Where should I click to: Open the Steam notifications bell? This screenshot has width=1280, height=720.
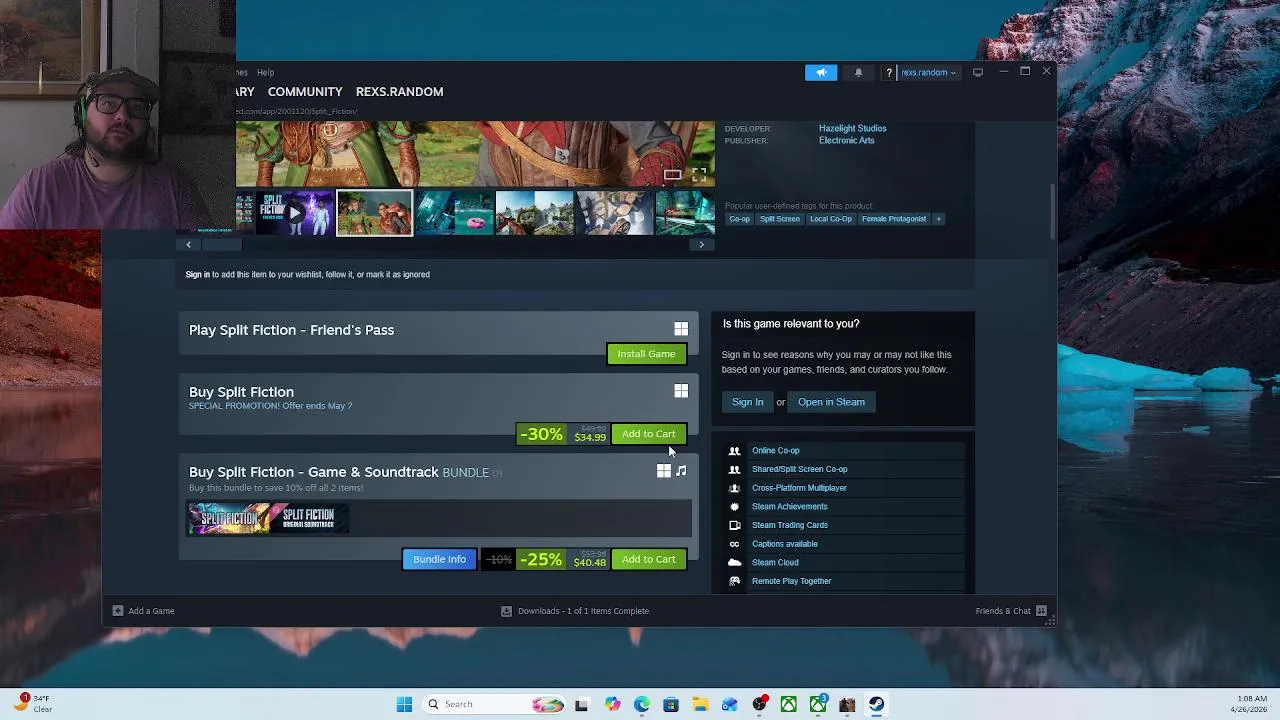tap(858, 72)
